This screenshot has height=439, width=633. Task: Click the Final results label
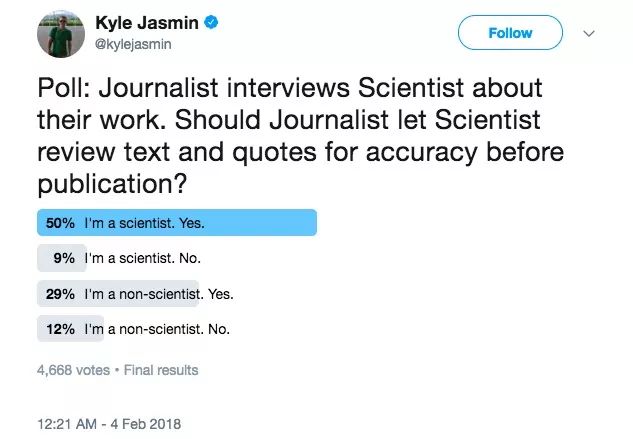pyautogui.click(x=161, y=370)
